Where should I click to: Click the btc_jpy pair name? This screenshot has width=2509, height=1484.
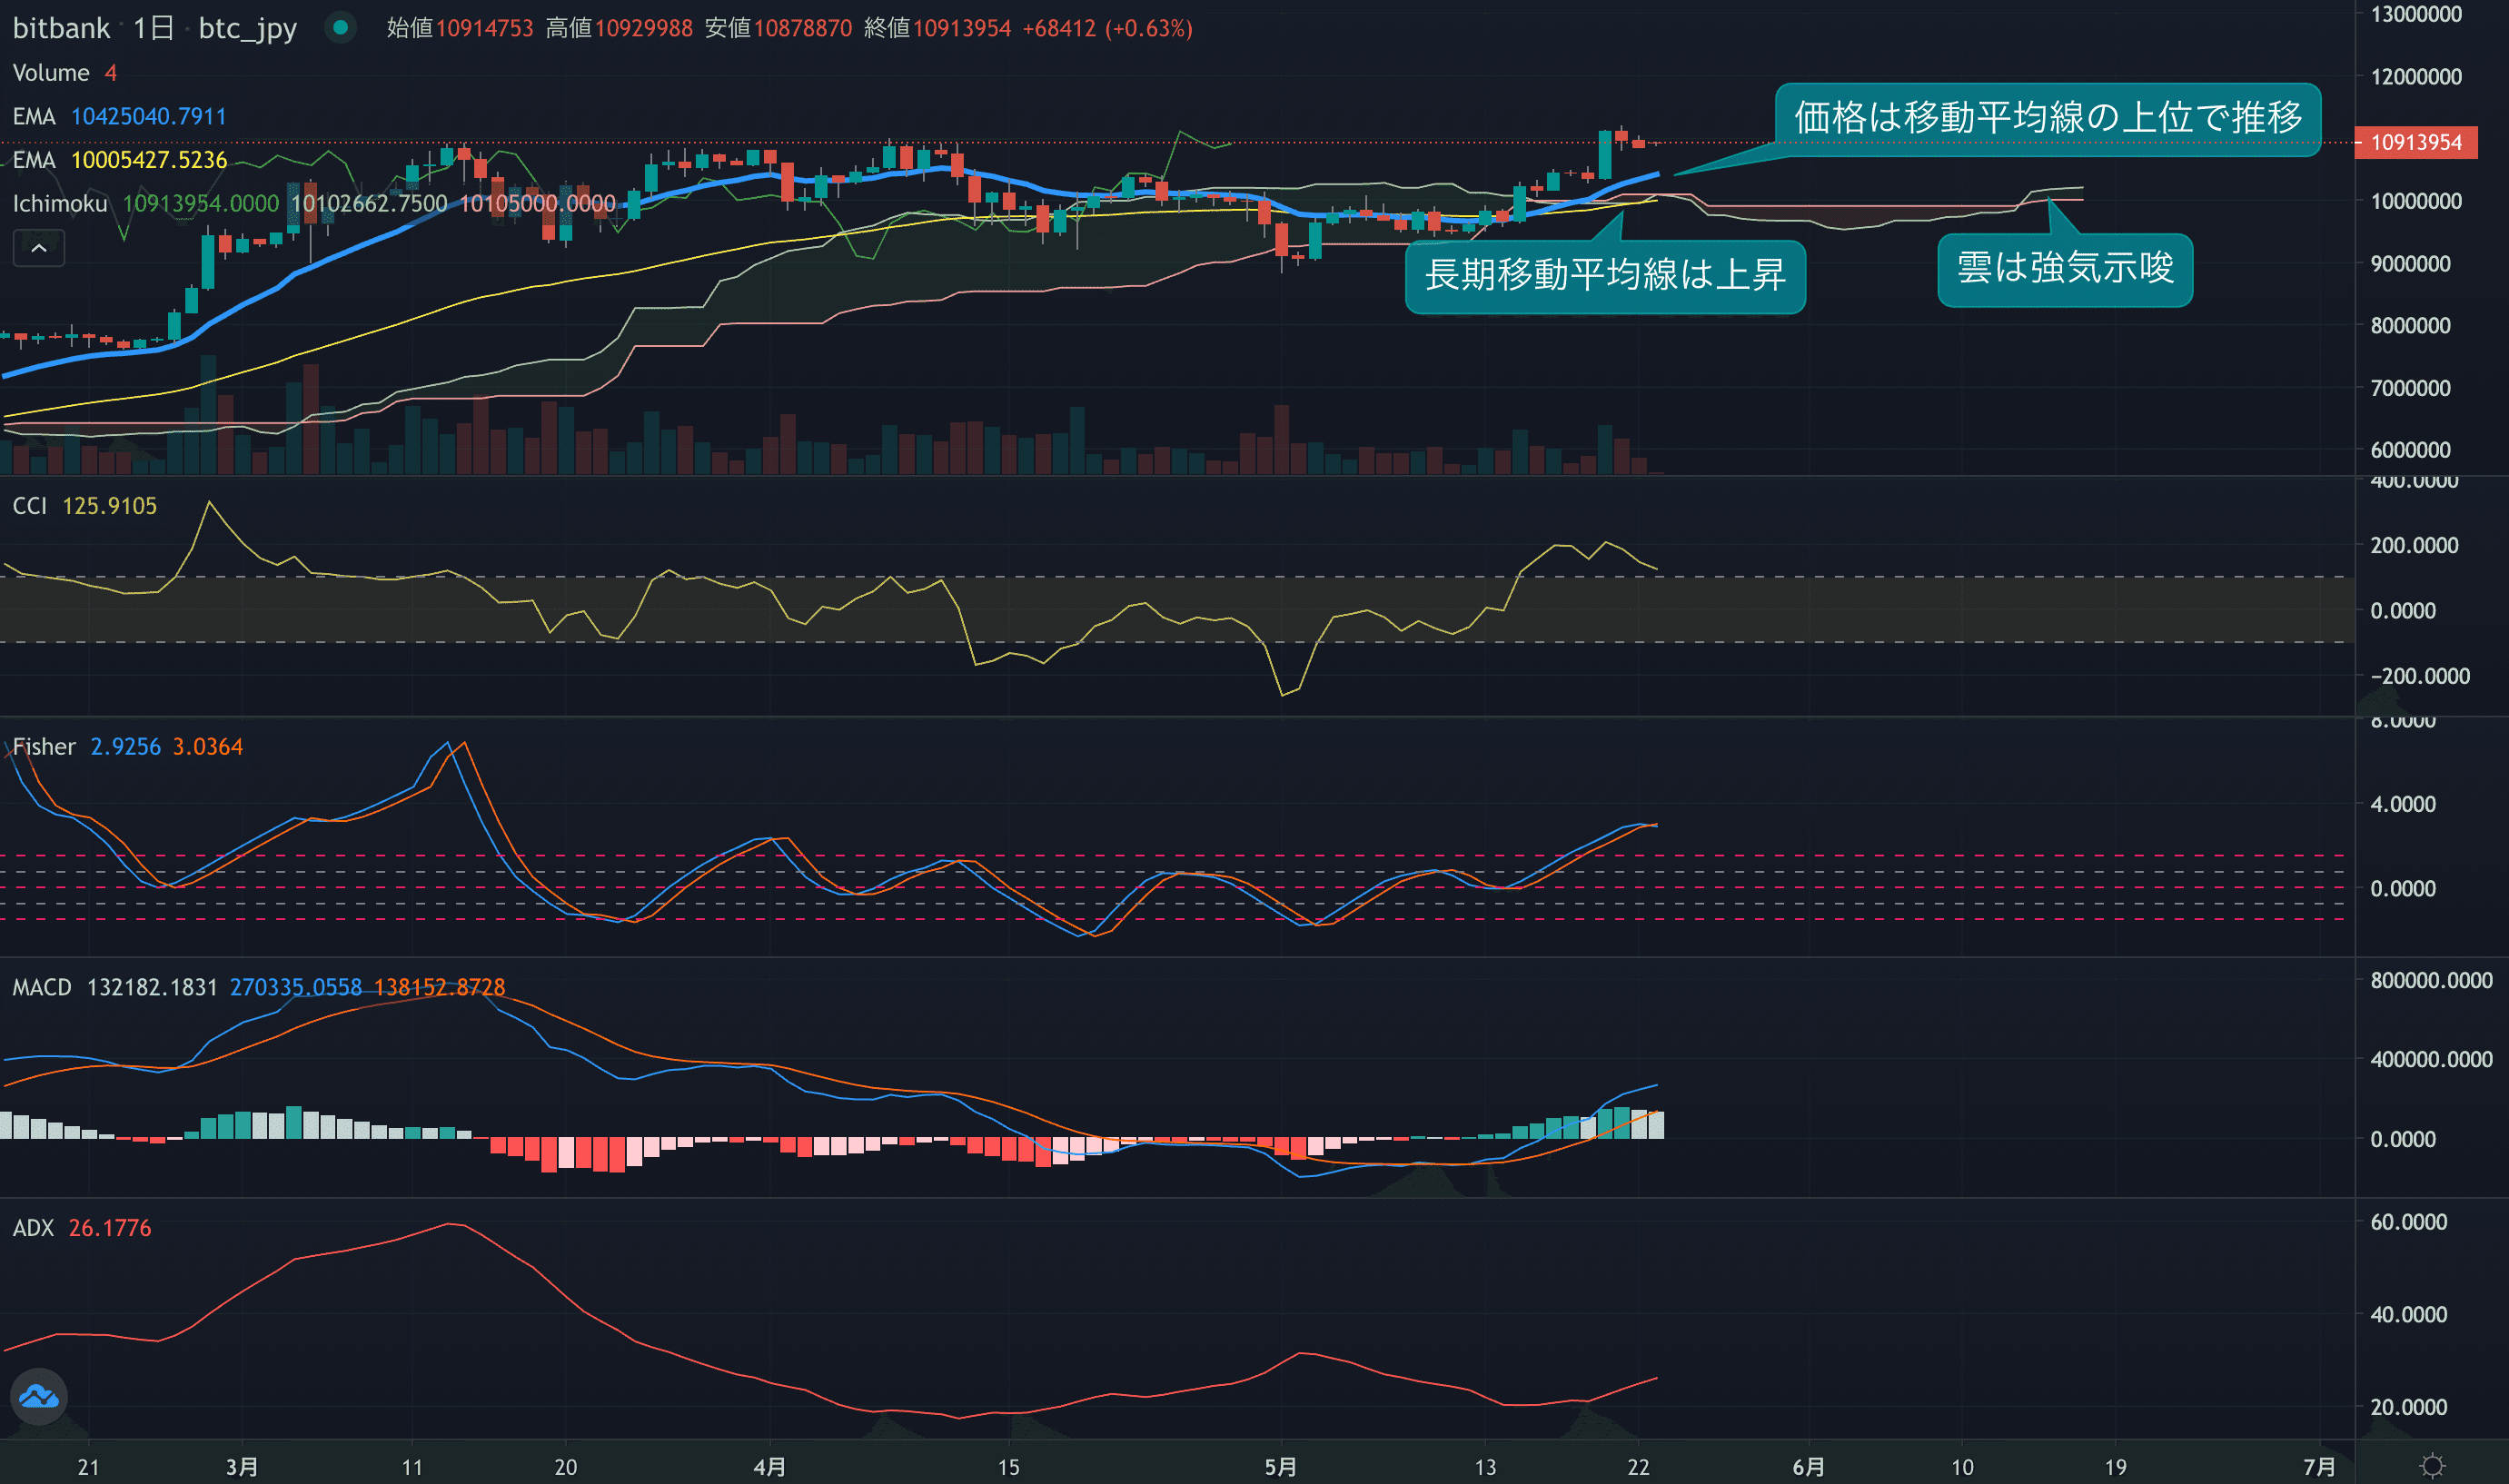tap(247, 28)
